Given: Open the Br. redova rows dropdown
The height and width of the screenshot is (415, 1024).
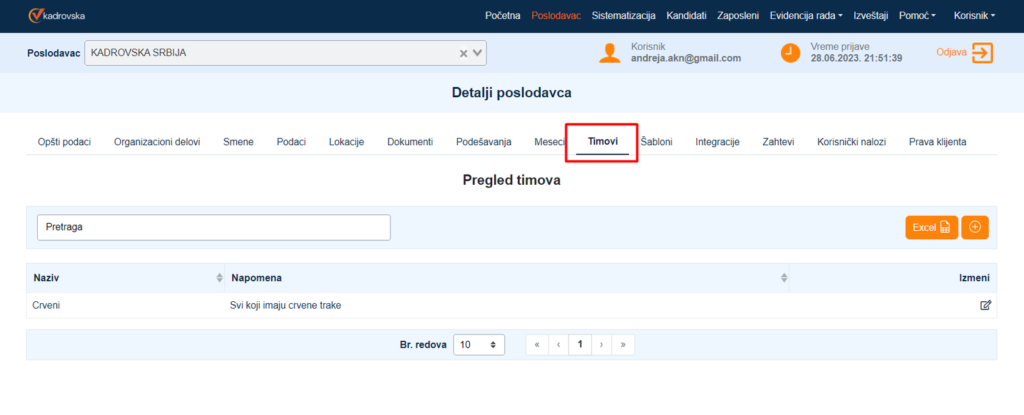Looking at the screenshot, I should 478,344.
